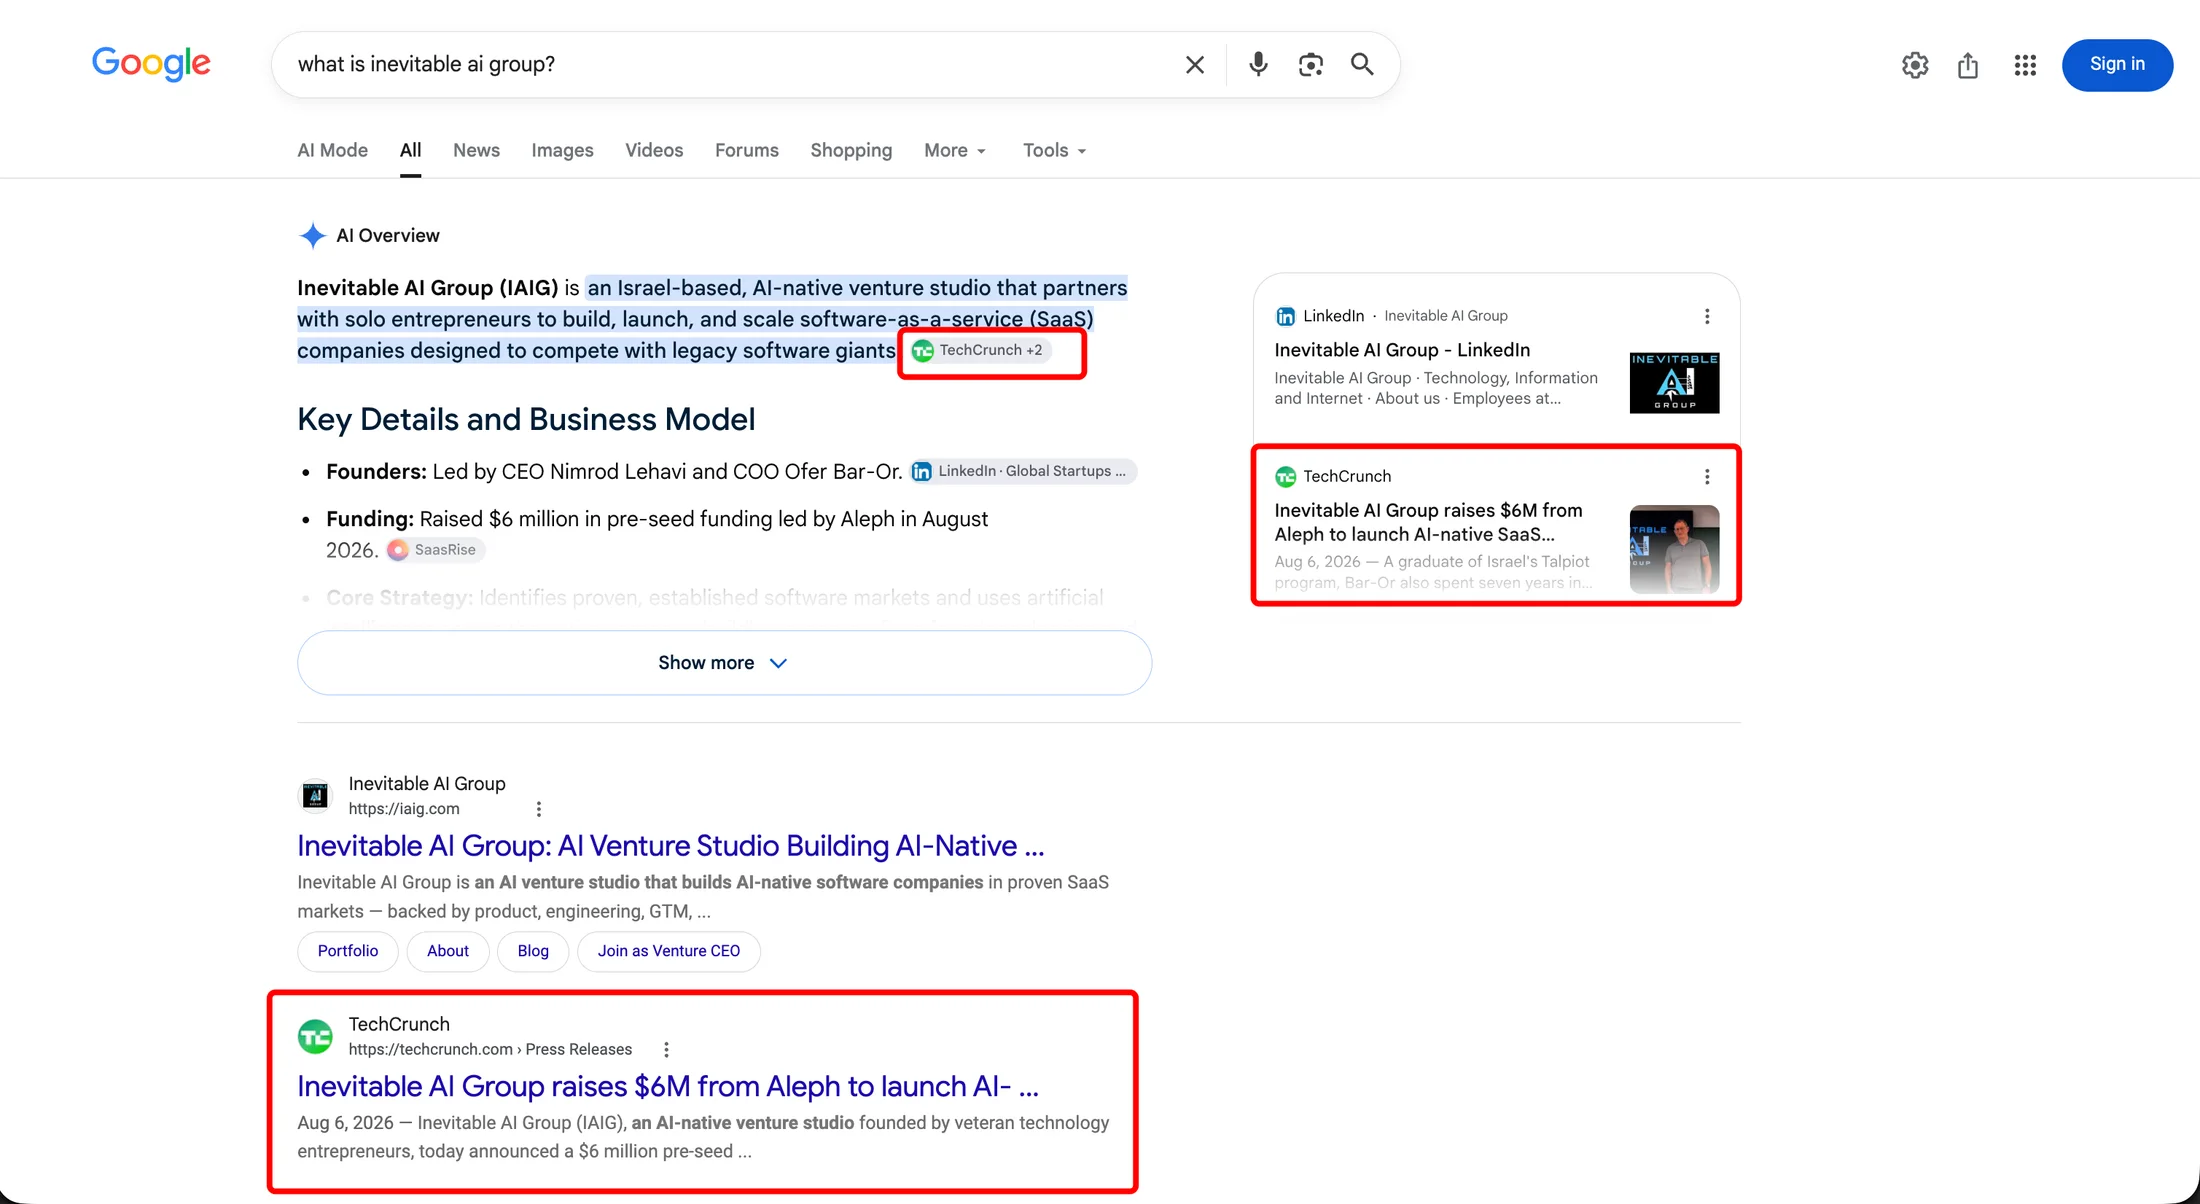2200x1204 pixels.
Task: Switch to the Forums tab
Action: pos(746,150)
